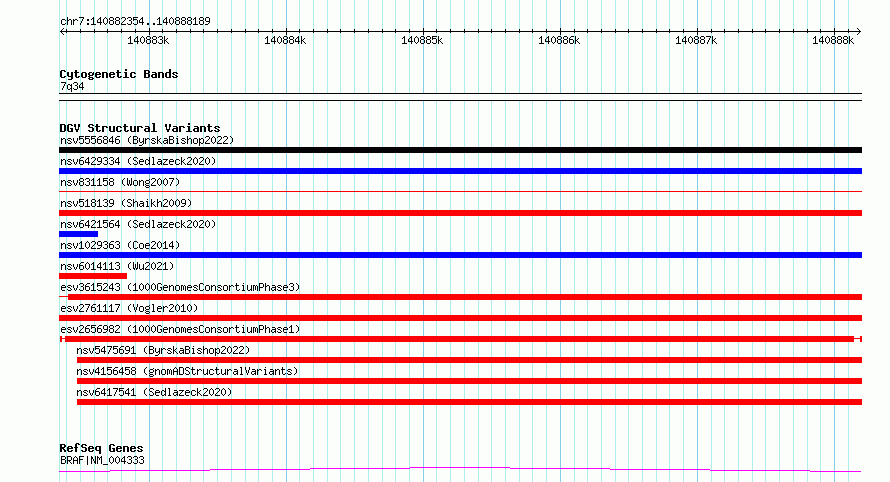Image resolution: width=890 pixels, height=482 pixels.
Task: Click the nsv6417541 (Sedlazeck2020) label
Action: click(154, 392)
